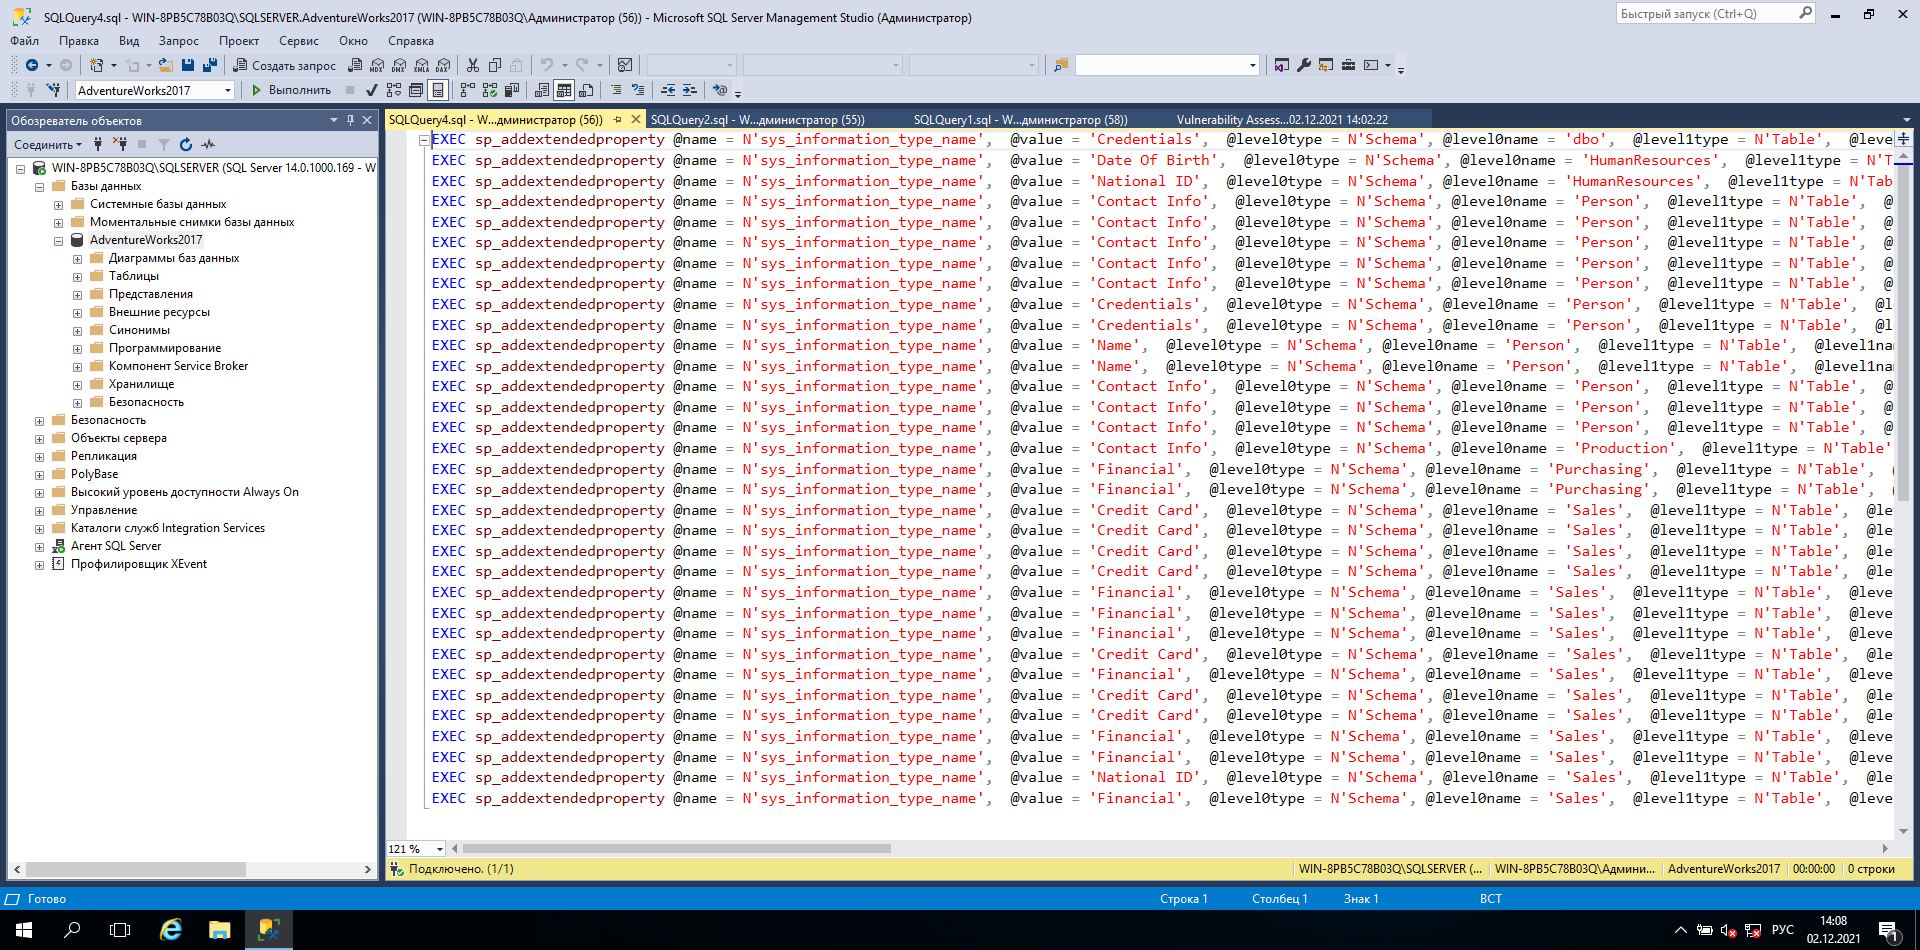Click the Query Options icon
Screen dimensions: 1920x950
416,90
